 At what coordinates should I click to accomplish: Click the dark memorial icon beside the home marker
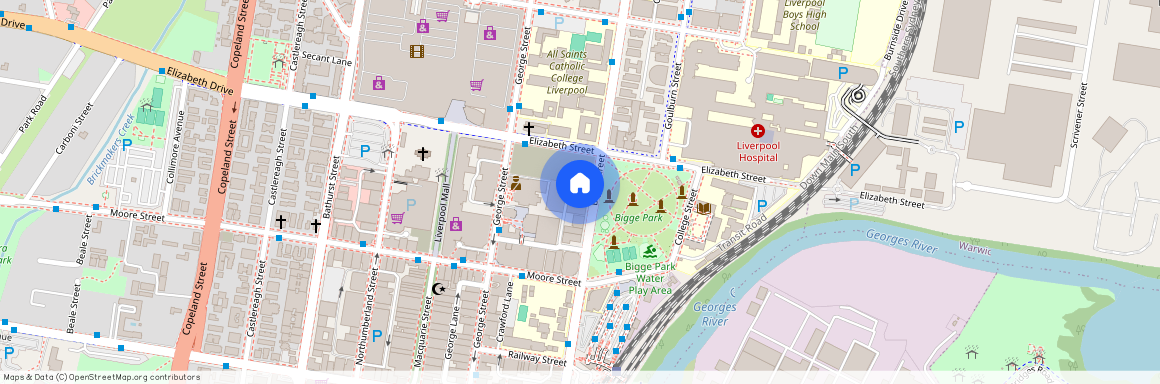pos(608,195)
